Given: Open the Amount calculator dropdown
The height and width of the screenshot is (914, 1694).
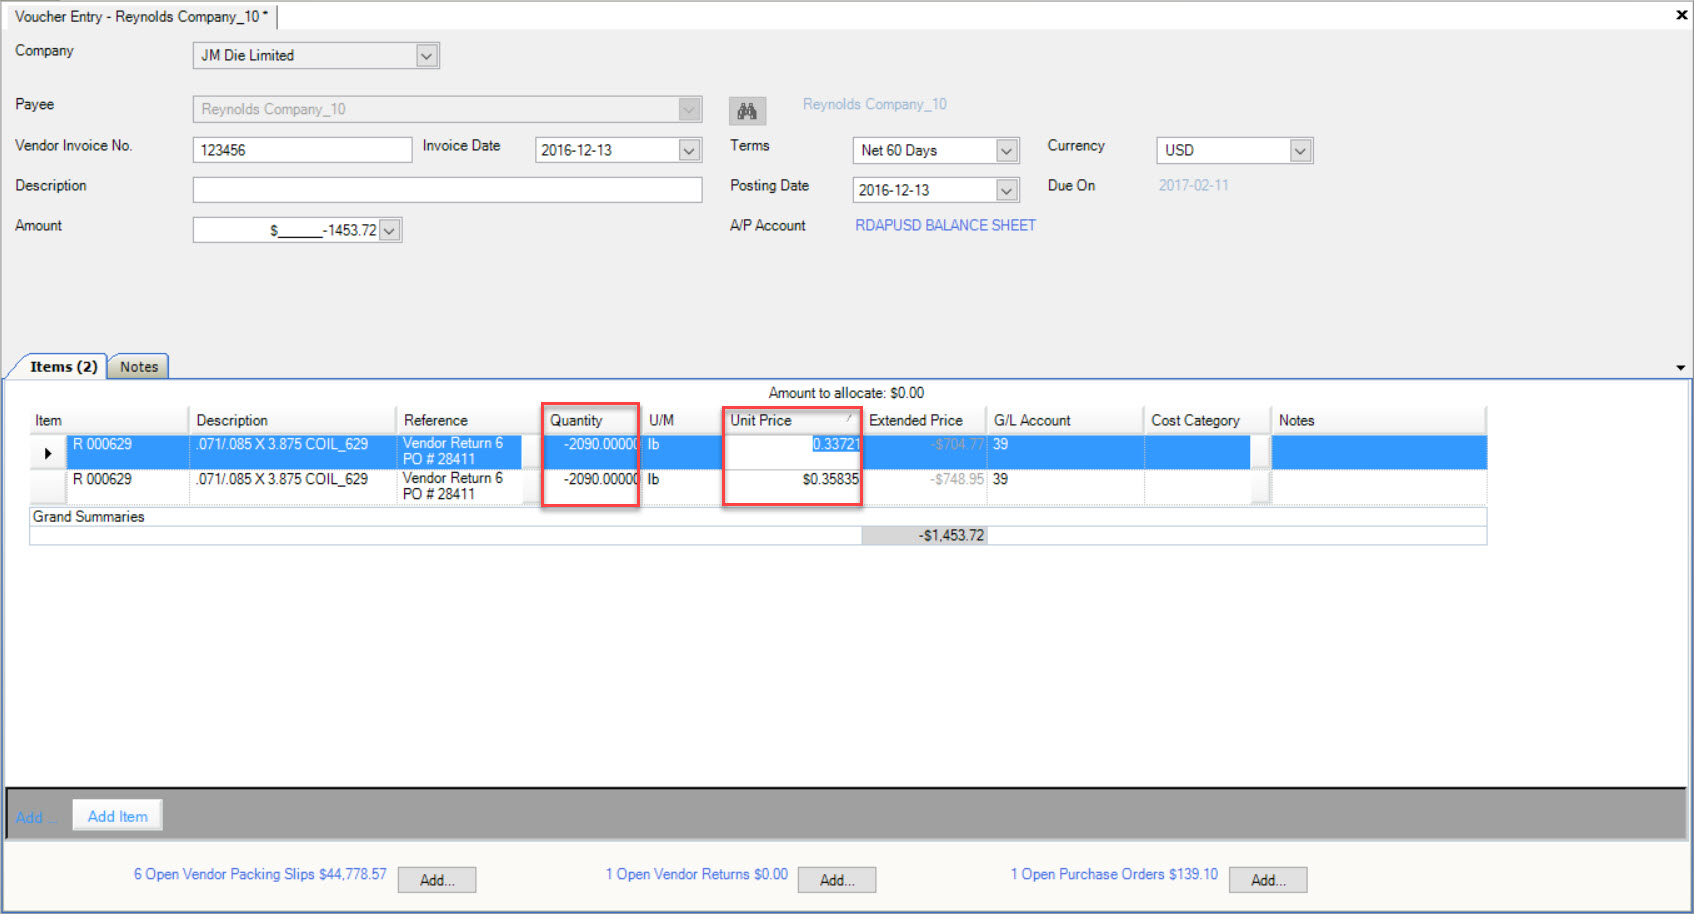Looking at the screenshot, I should (x=390, y=230).
